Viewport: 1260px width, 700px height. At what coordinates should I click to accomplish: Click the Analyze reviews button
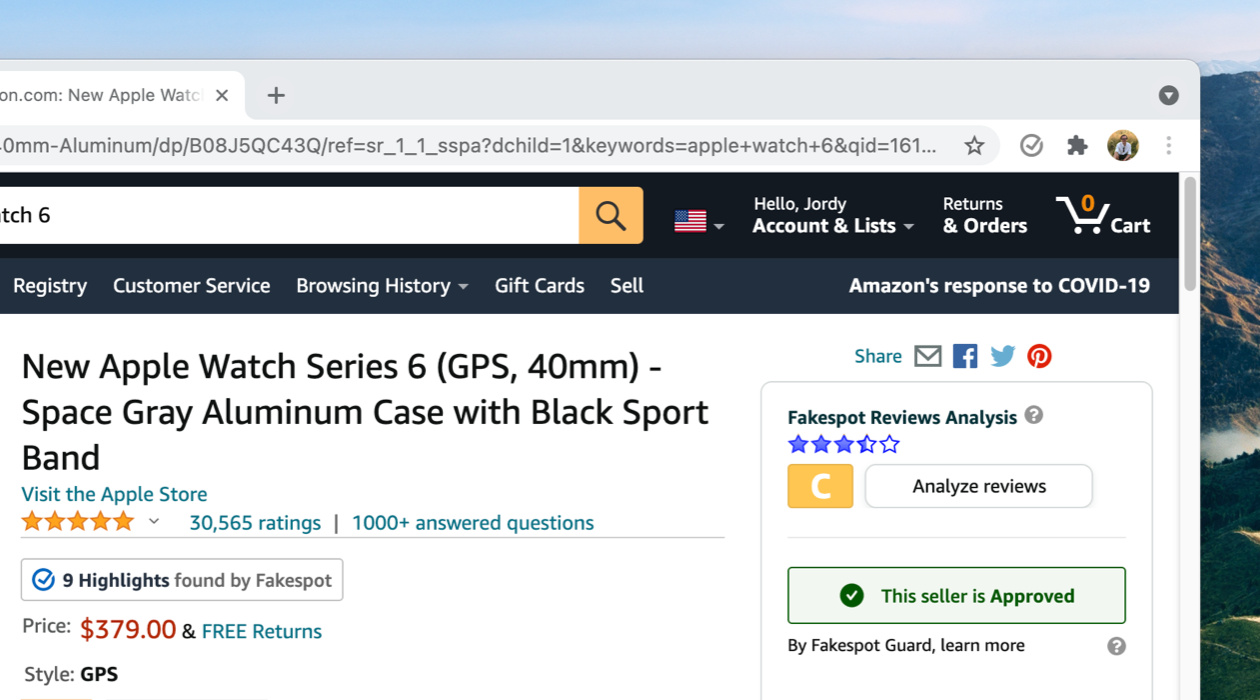(x=979, y=487)
